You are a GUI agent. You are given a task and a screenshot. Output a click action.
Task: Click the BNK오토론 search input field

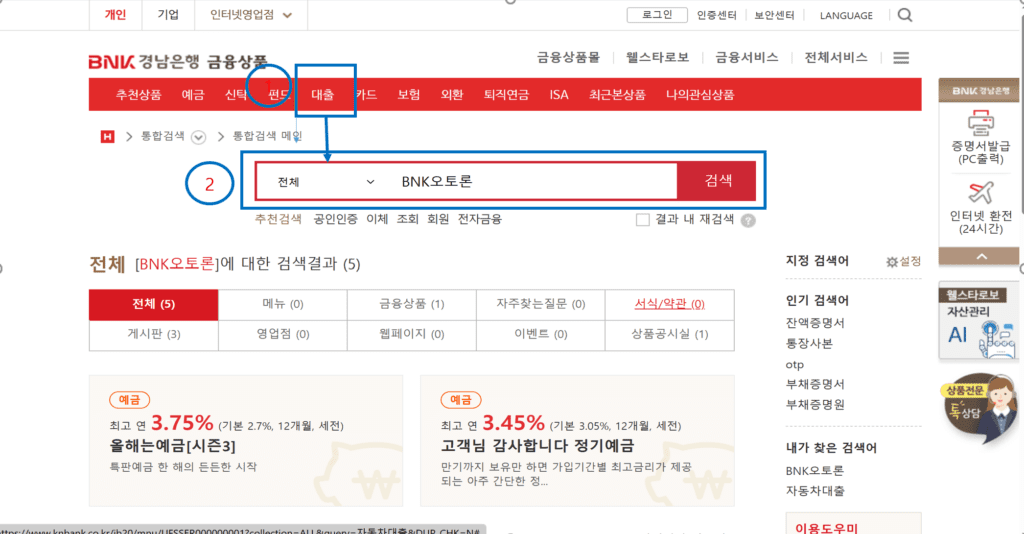pyautogui.click(x=532, y=181)
